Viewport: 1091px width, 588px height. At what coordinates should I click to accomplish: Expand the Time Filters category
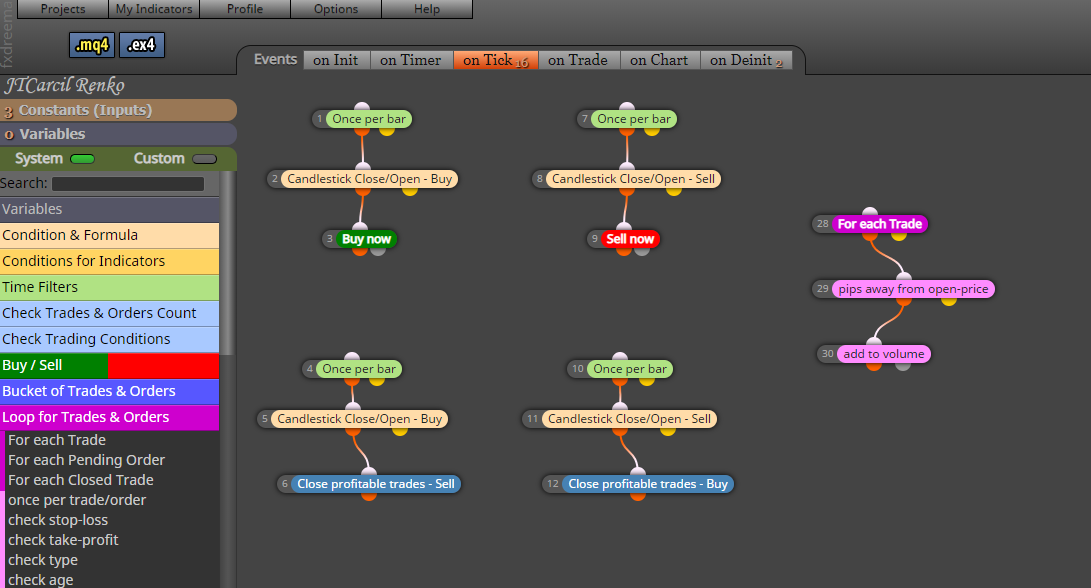[x=109, y=287]
